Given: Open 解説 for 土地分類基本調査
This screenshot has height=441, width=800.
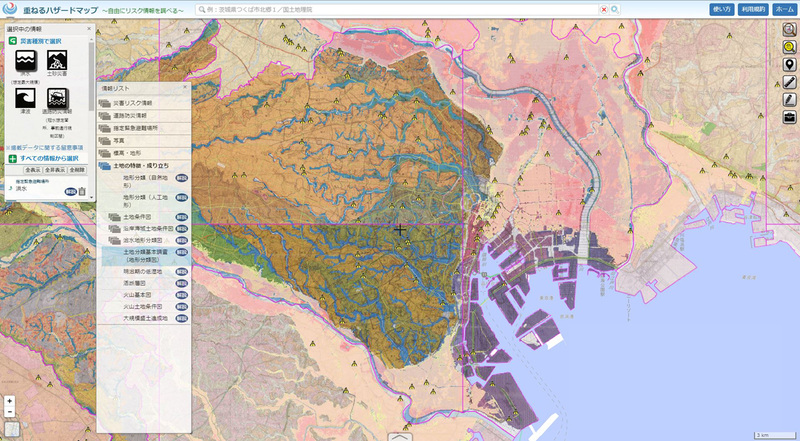Looking at the screenshot, I should [182, 252].
